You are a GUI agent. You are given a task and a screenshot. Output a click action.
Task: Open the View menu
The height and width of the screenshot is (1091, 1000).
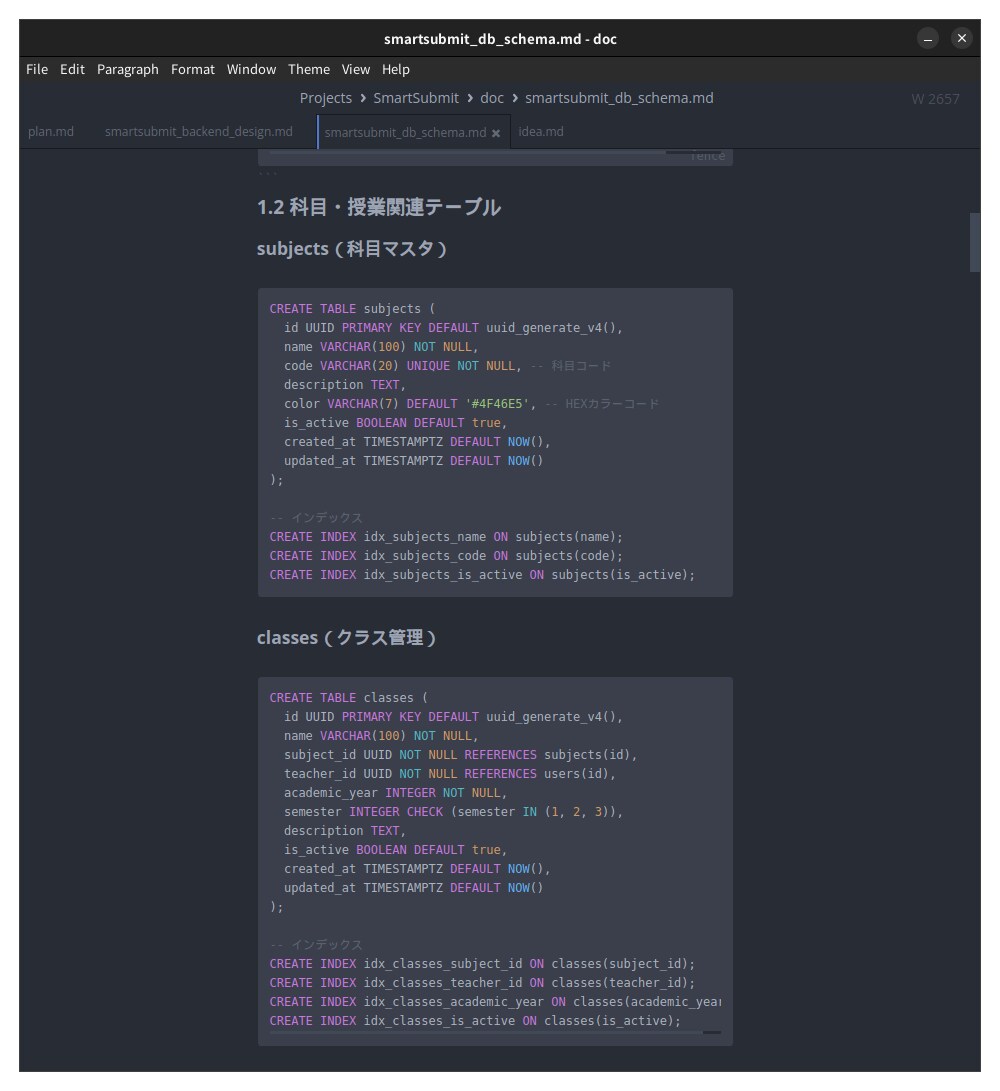point(356,70)
